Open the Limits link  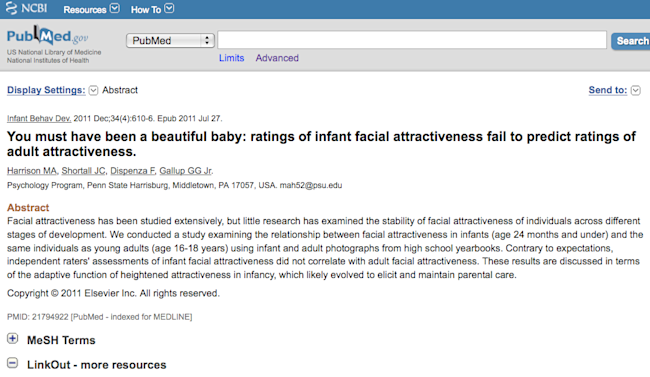[231, 58]
